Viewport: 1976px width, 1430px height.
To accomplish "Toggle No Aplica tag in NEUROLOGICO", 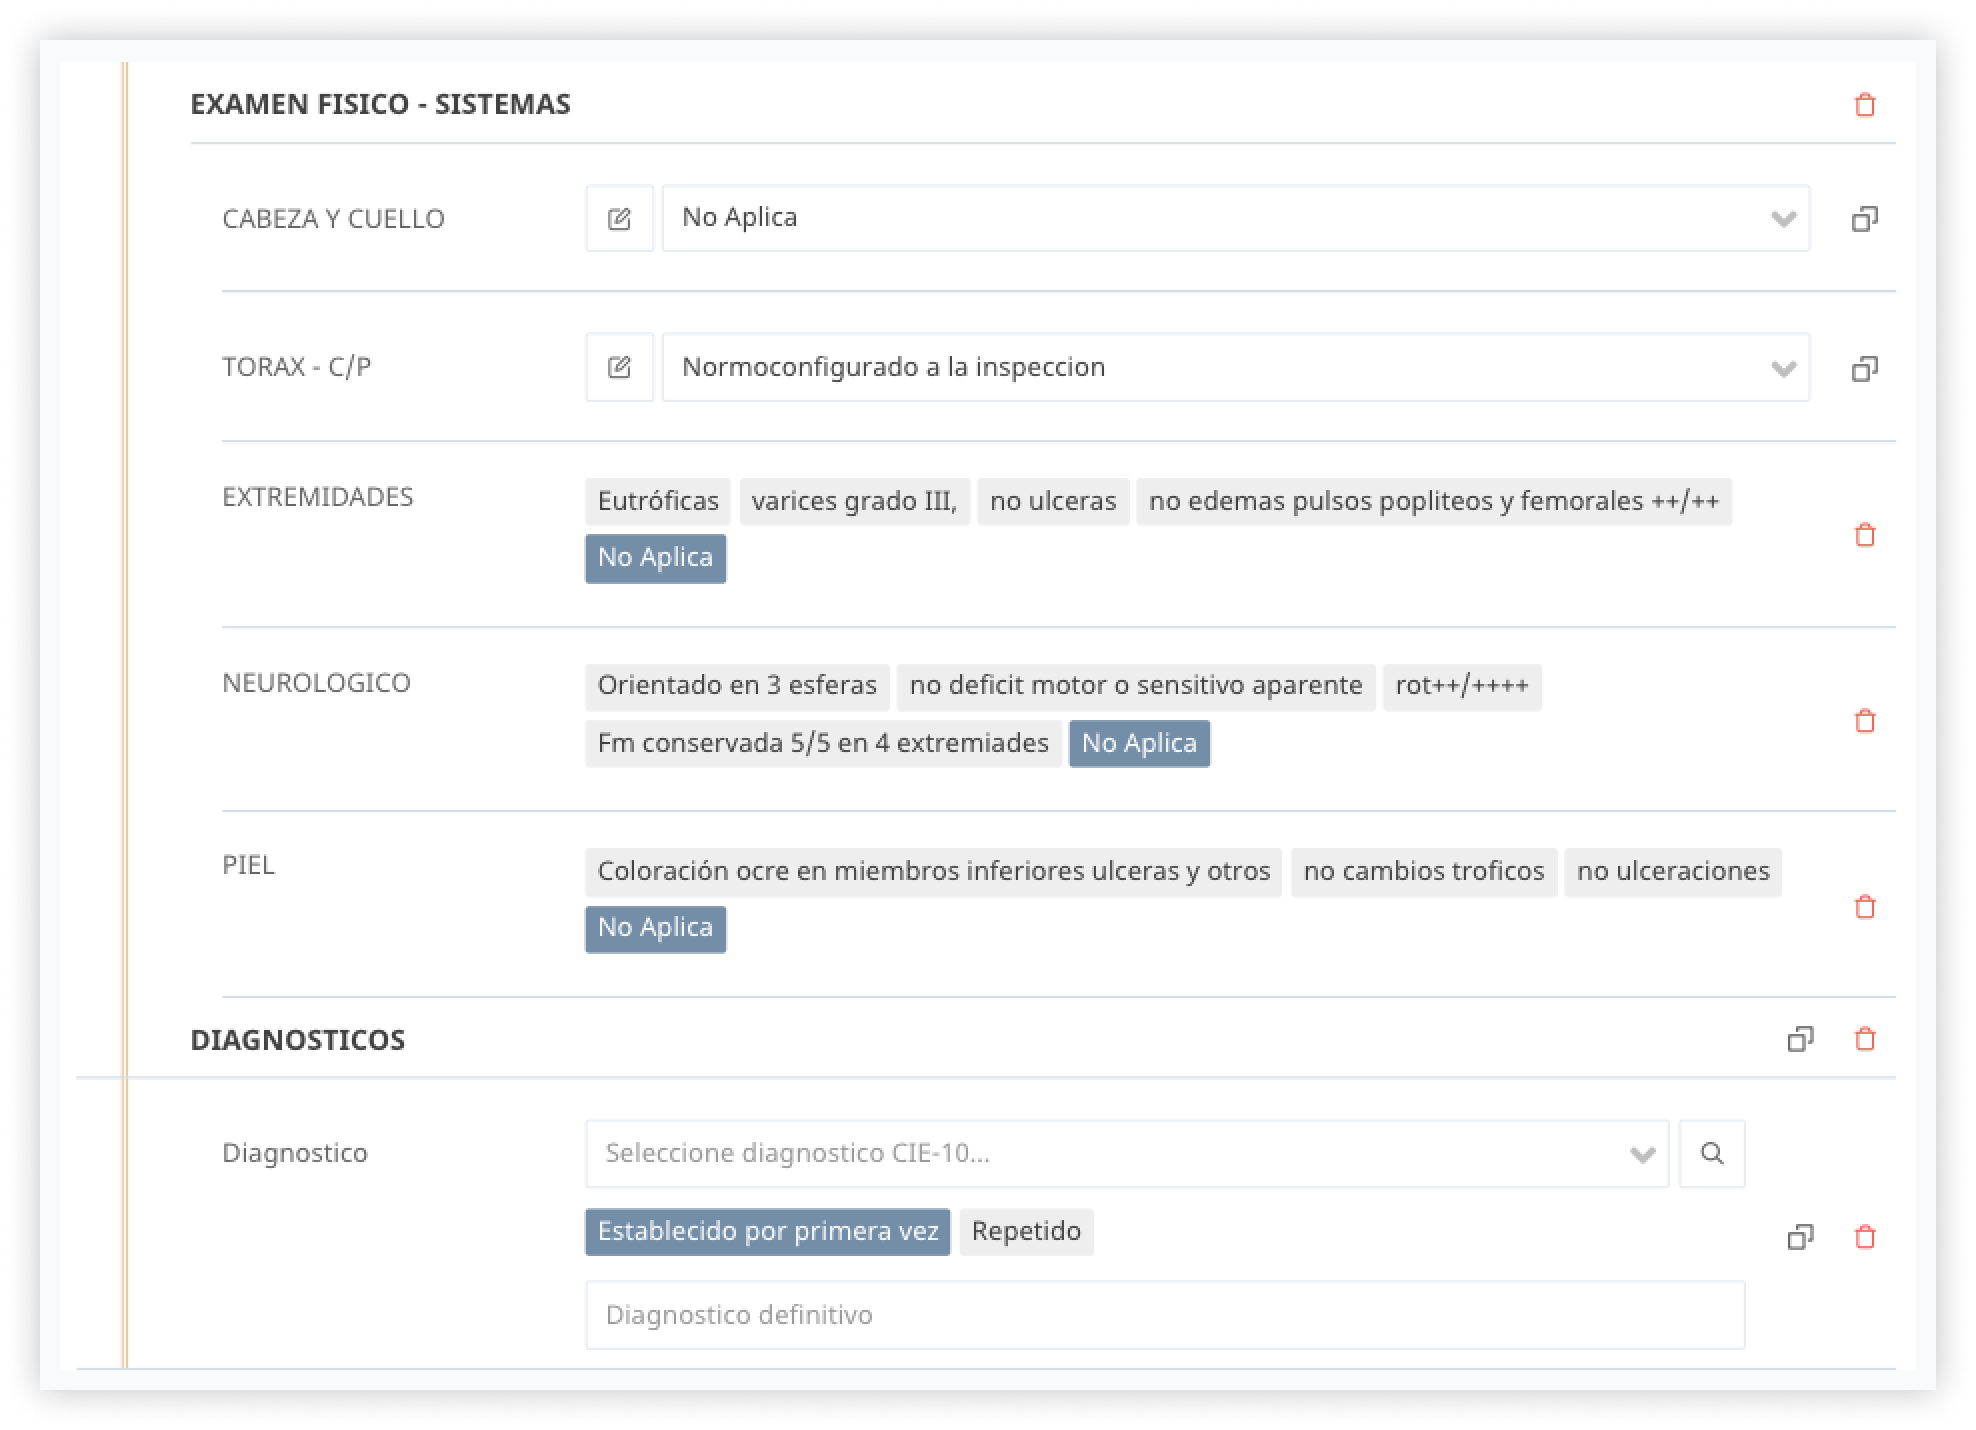I will (1139, 744).
